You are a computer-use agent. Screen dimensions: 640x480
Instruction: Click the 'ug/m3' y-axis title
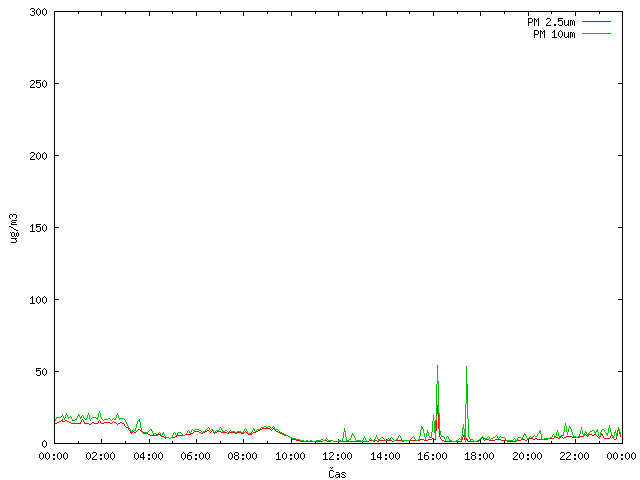(x=14, y=228)
